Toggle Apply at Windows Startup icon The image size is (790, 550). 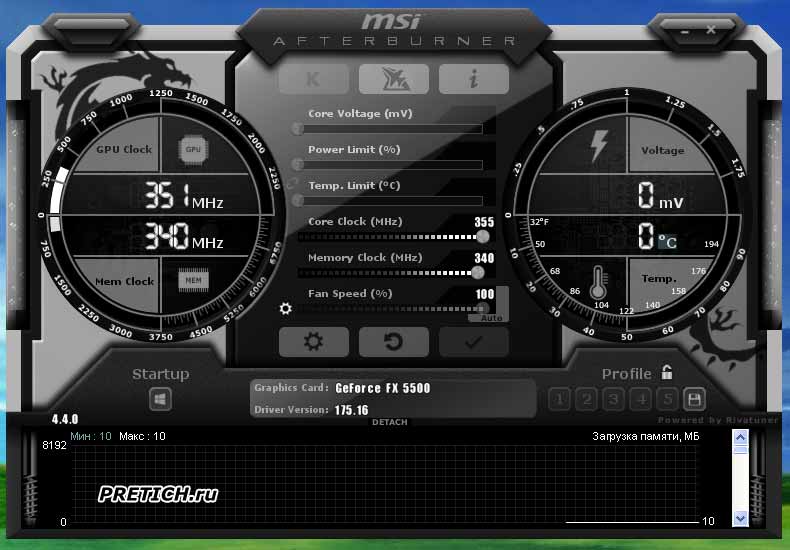[x=160, y=399]
